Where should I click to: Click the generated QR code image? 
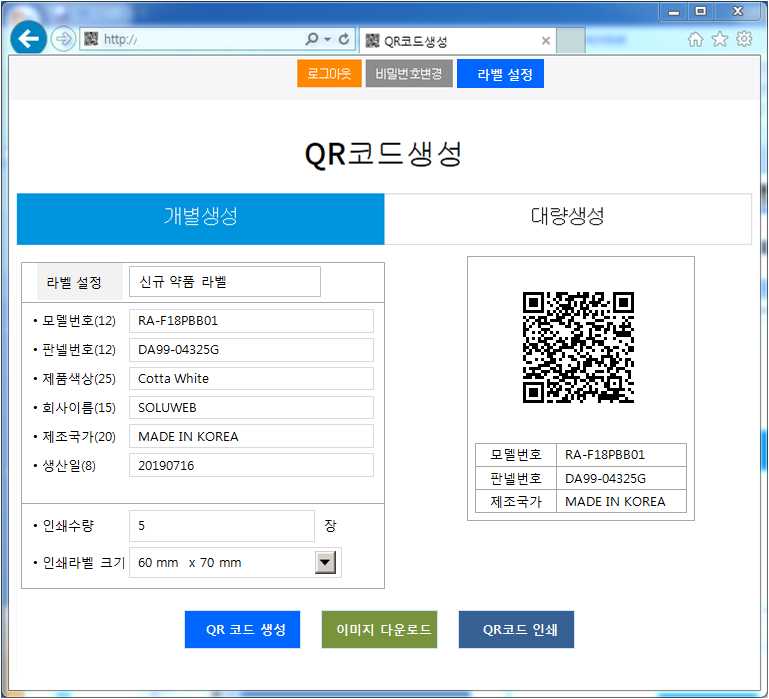[578, 347]
